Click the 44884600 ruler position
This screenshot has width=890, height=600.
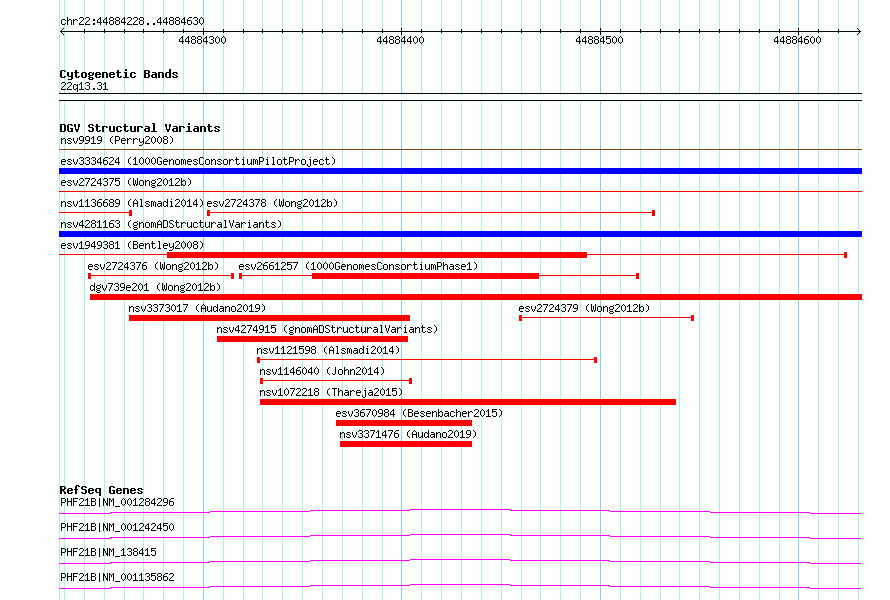click(x=797, y=40)
